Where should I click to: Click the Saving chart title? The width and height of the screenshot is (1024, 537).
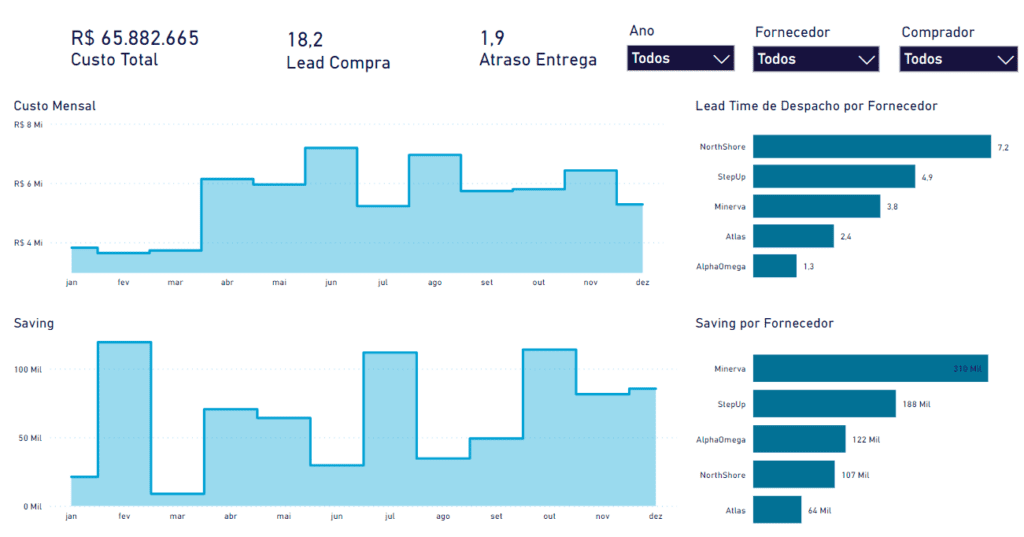(x=34, y=323)
